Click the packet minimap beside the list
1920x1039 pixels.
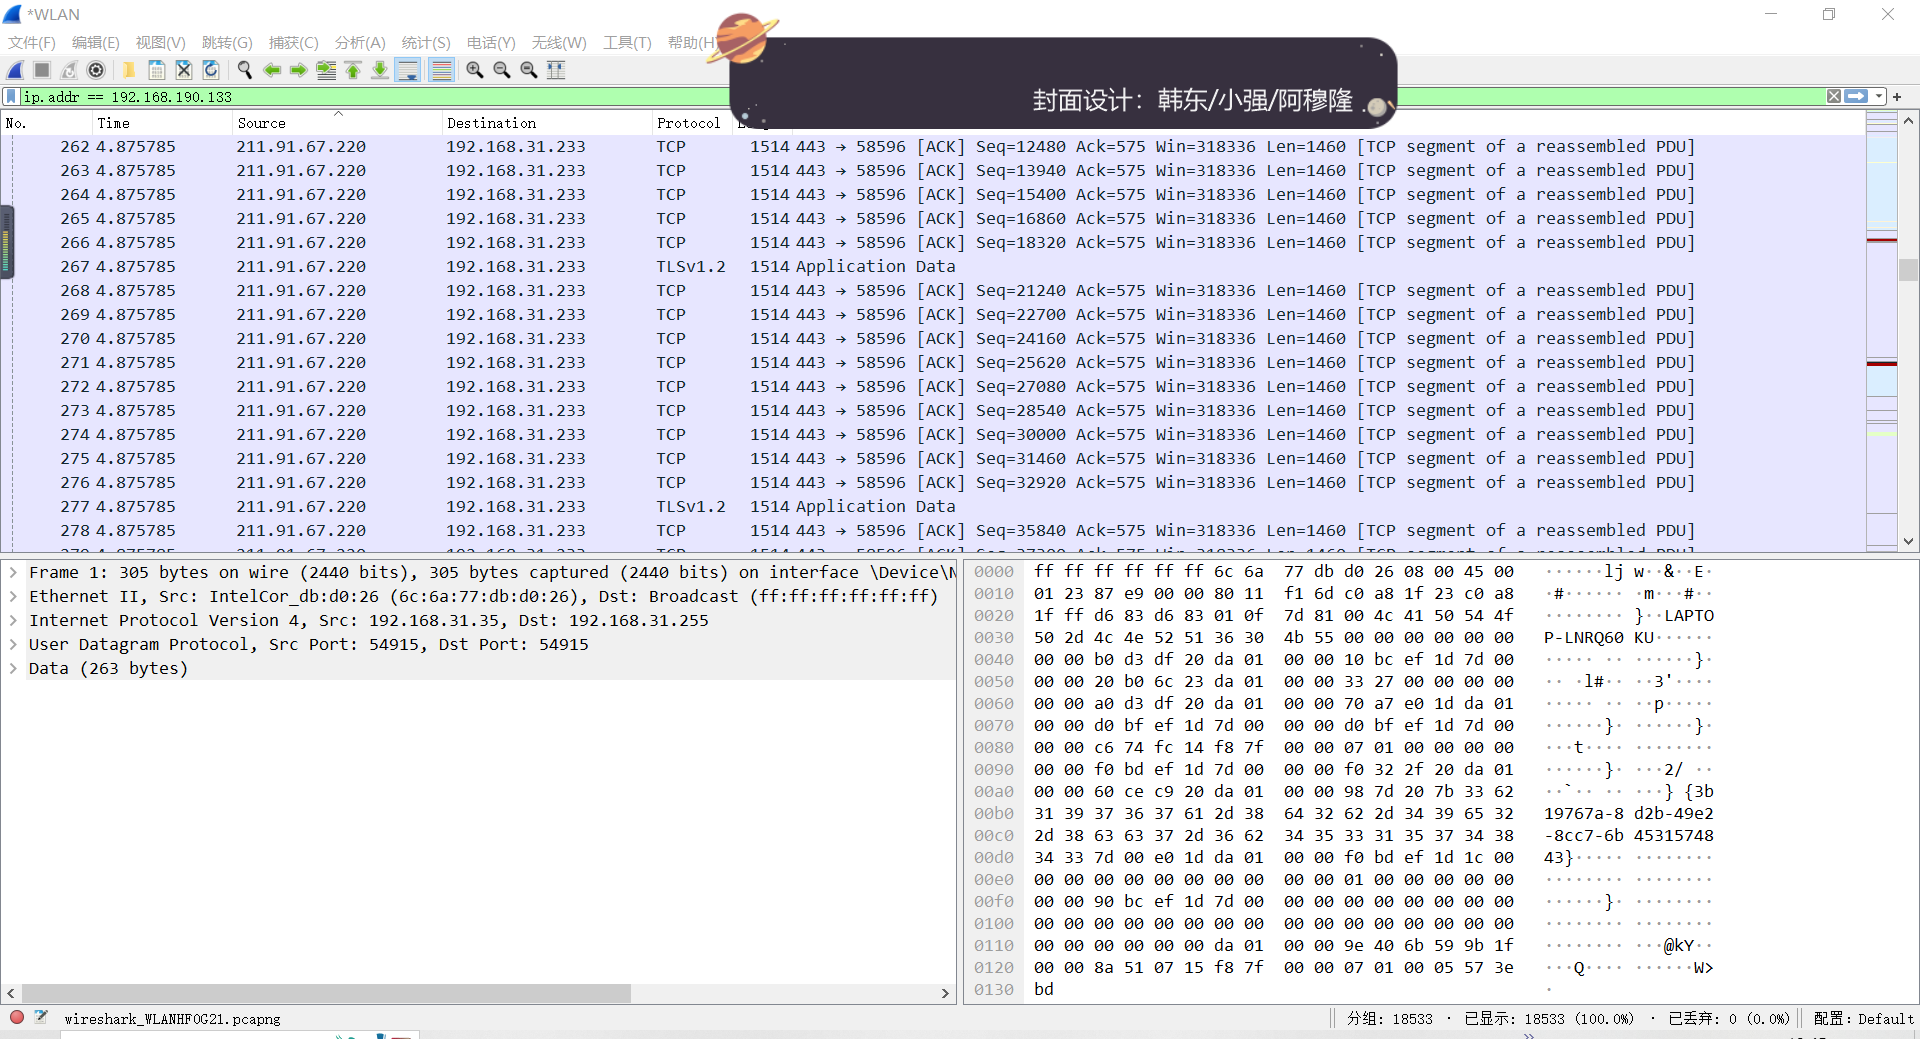tap(1882, 330)
